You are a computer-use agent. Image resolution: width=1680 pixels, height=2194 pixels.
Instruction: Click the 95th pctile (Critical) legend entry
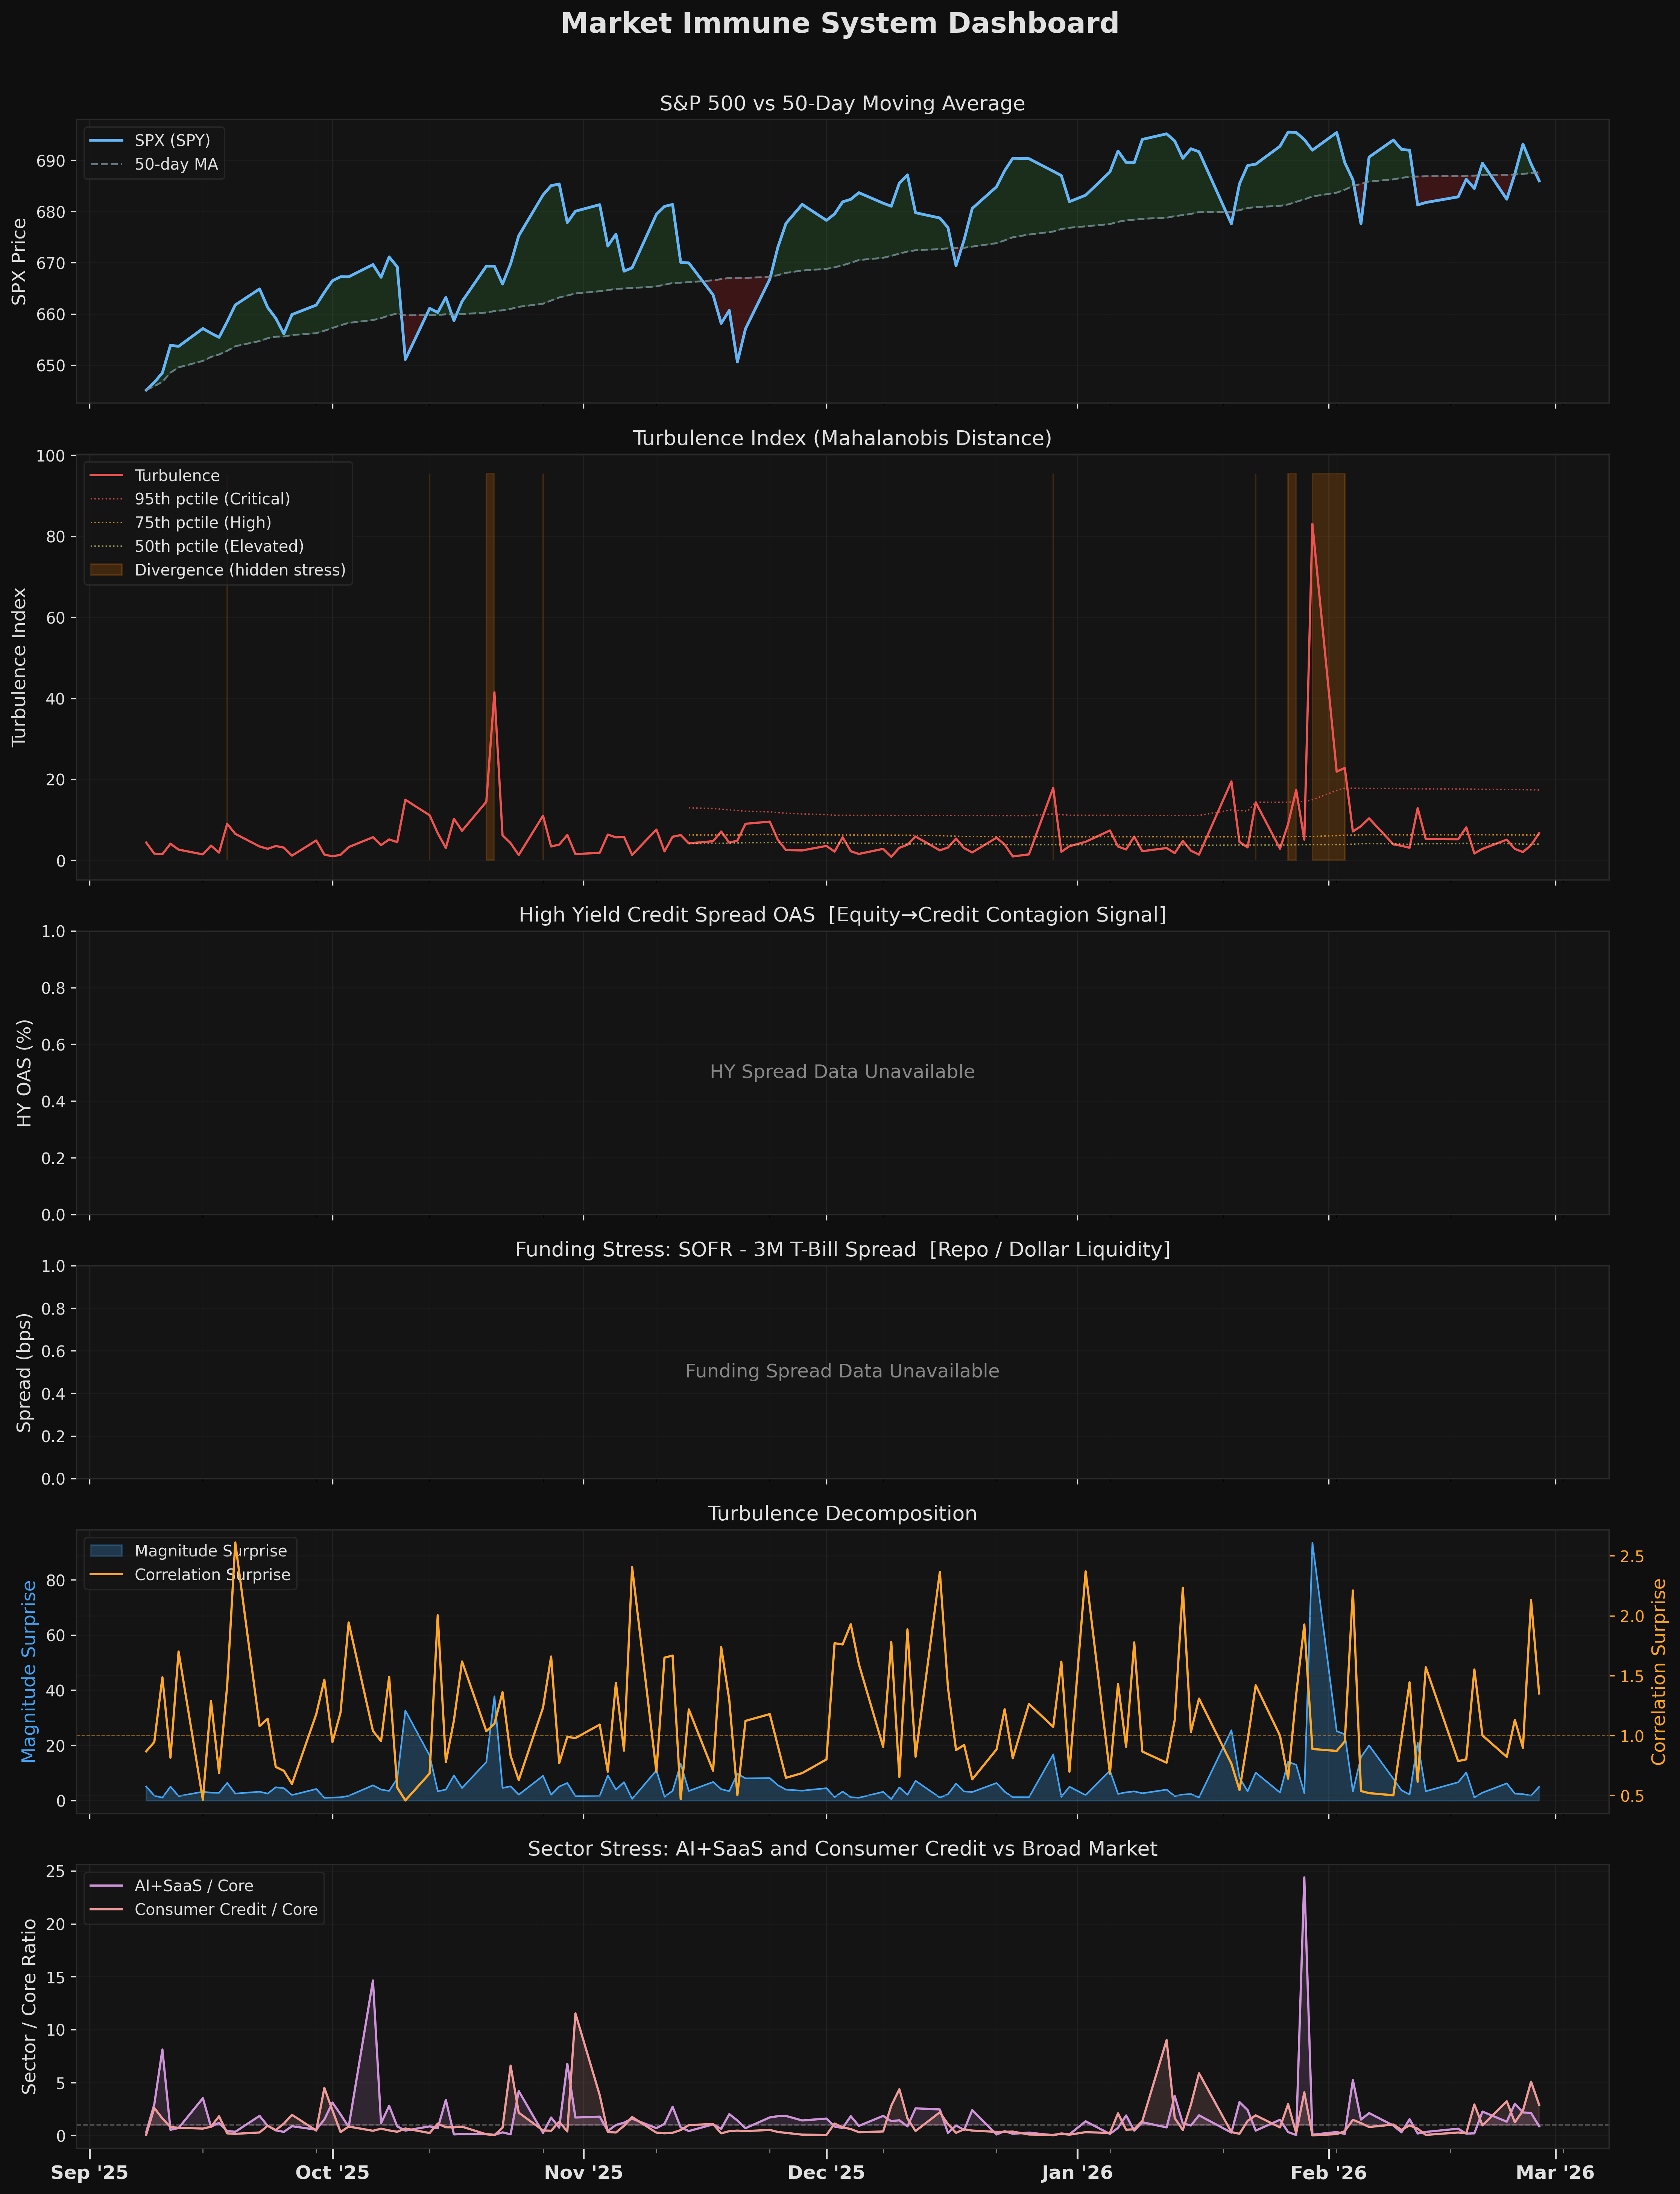pyautogui.click(x=212, y=499)
